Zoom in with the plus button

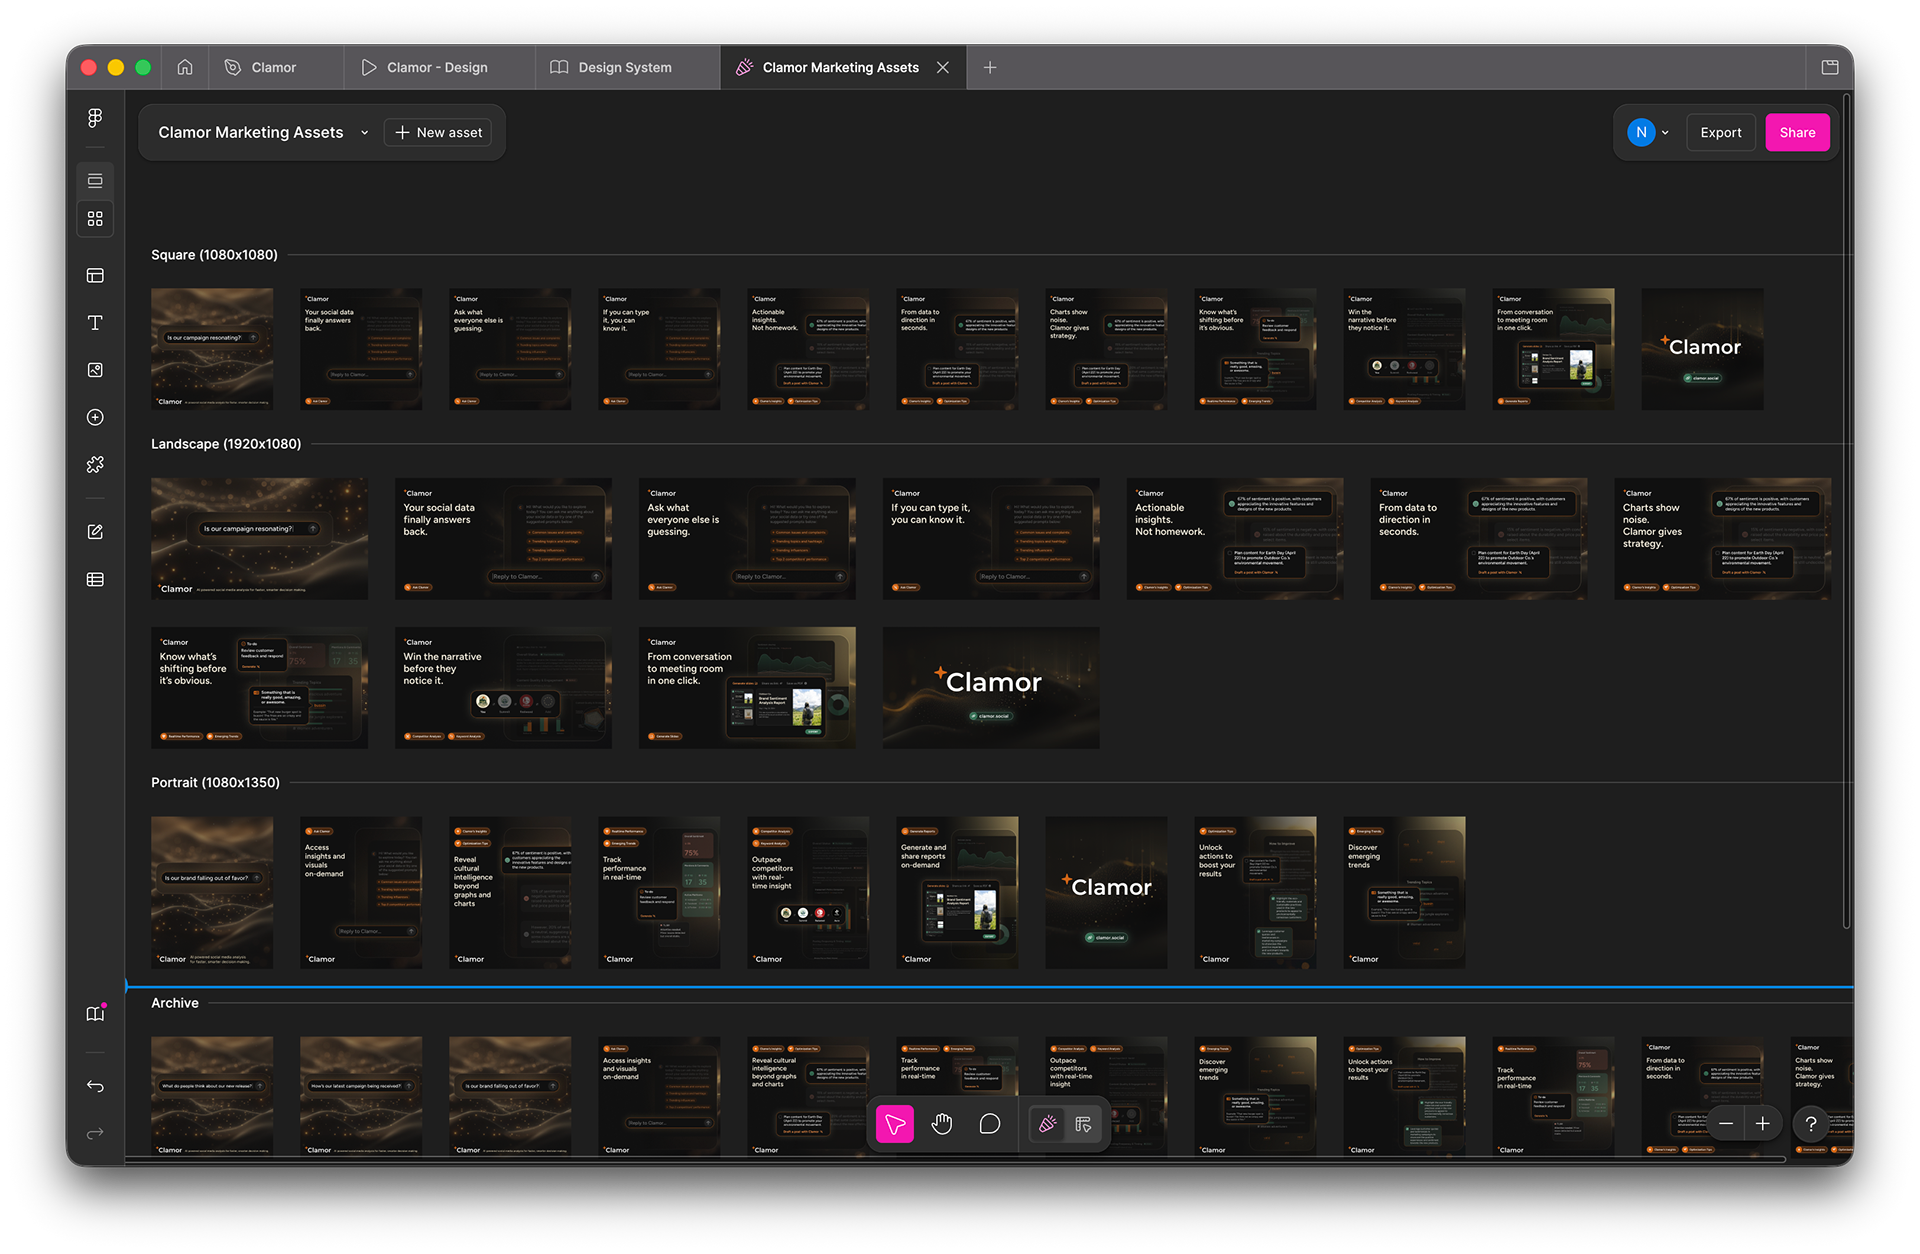click(1763, 1124)
